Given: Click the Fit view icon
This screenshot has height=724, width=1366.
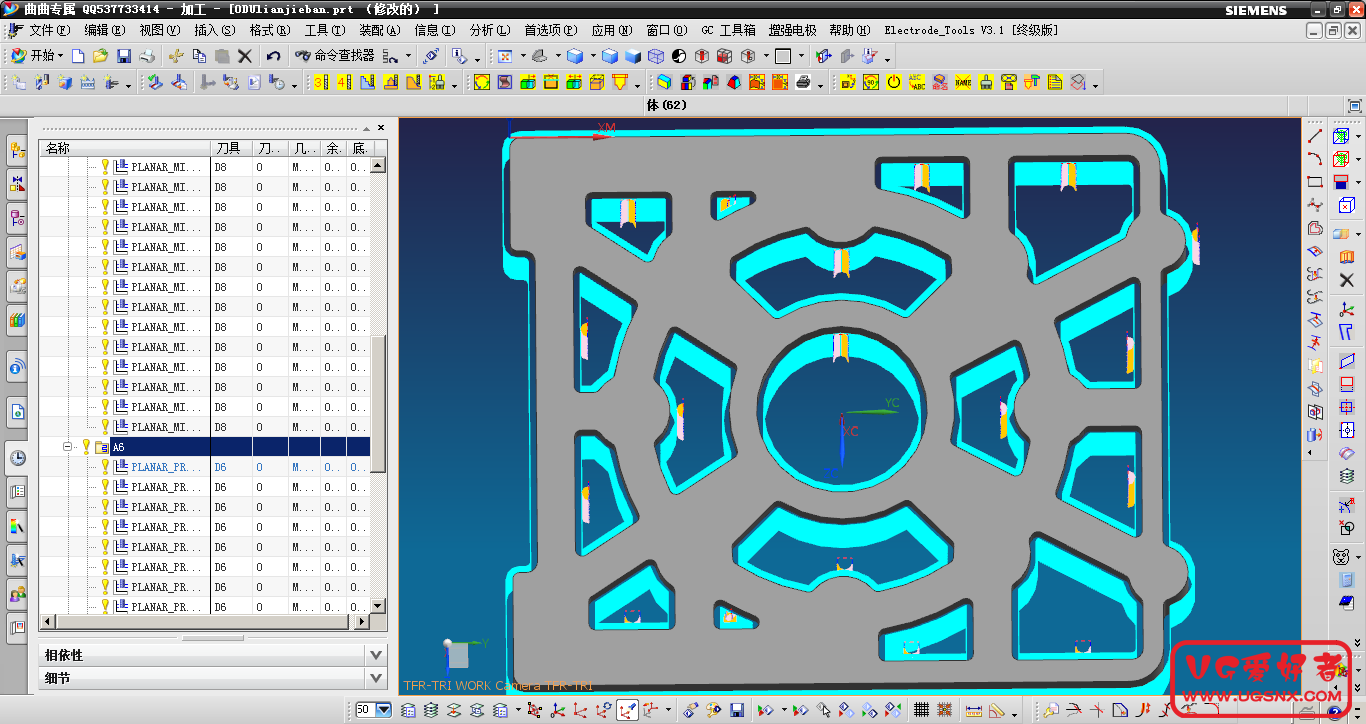Looking at the screenshot, I should pyautogui.click(x=505, y=56).
